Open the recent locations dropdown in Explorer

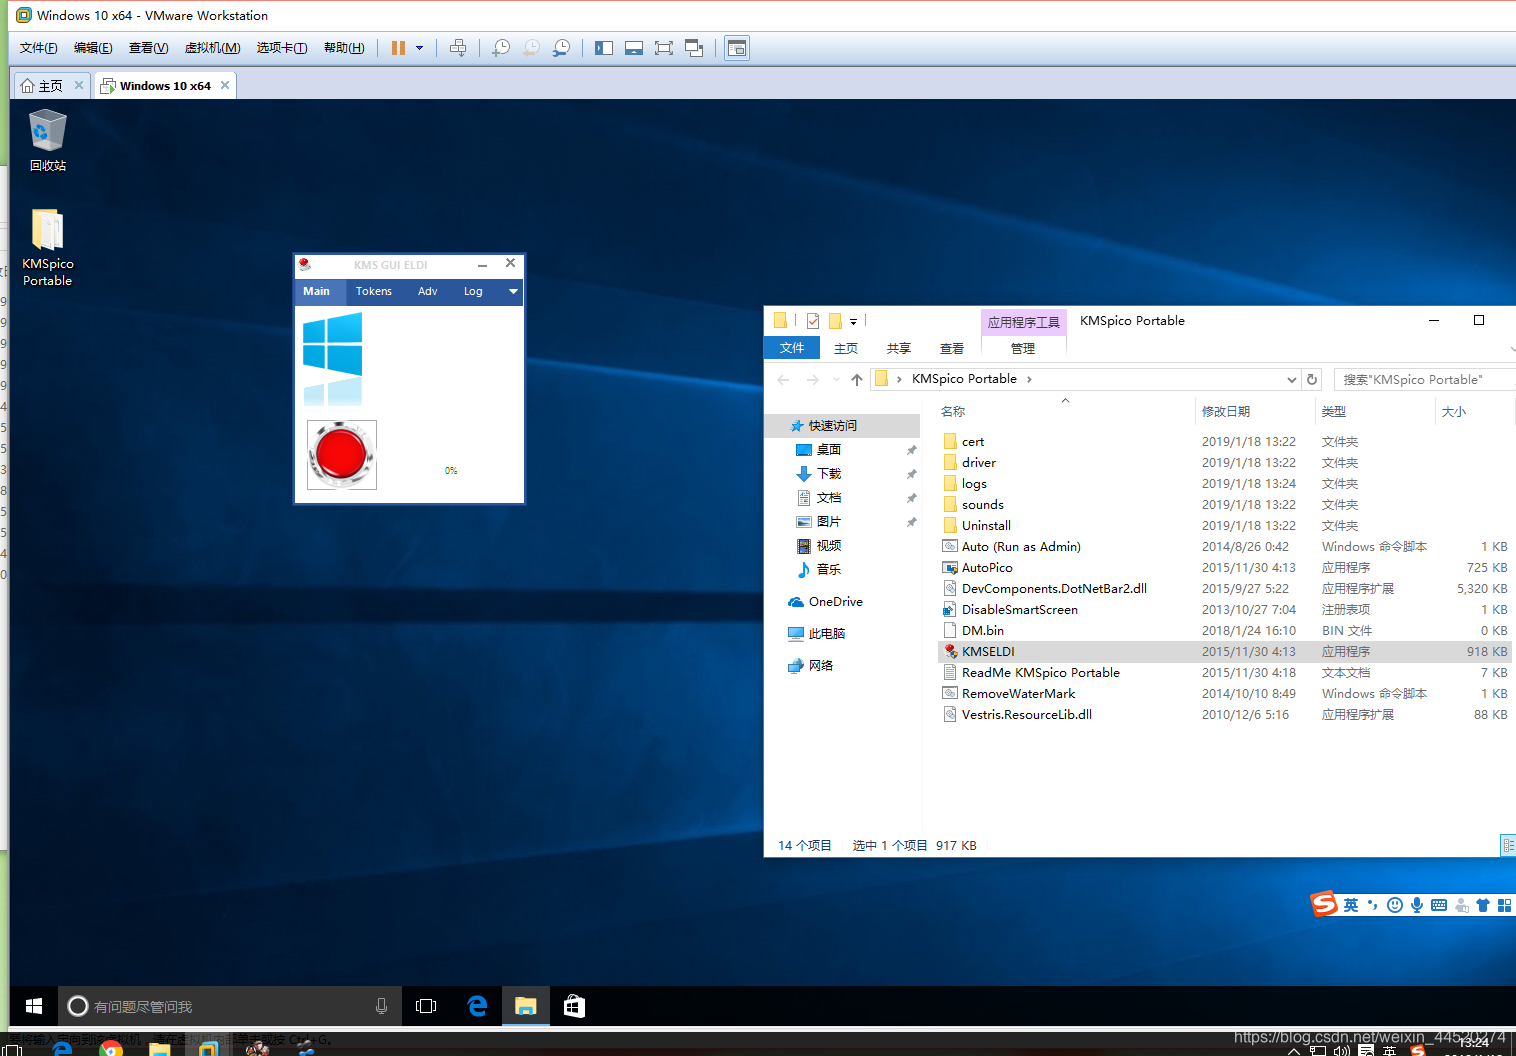(836, 380)
